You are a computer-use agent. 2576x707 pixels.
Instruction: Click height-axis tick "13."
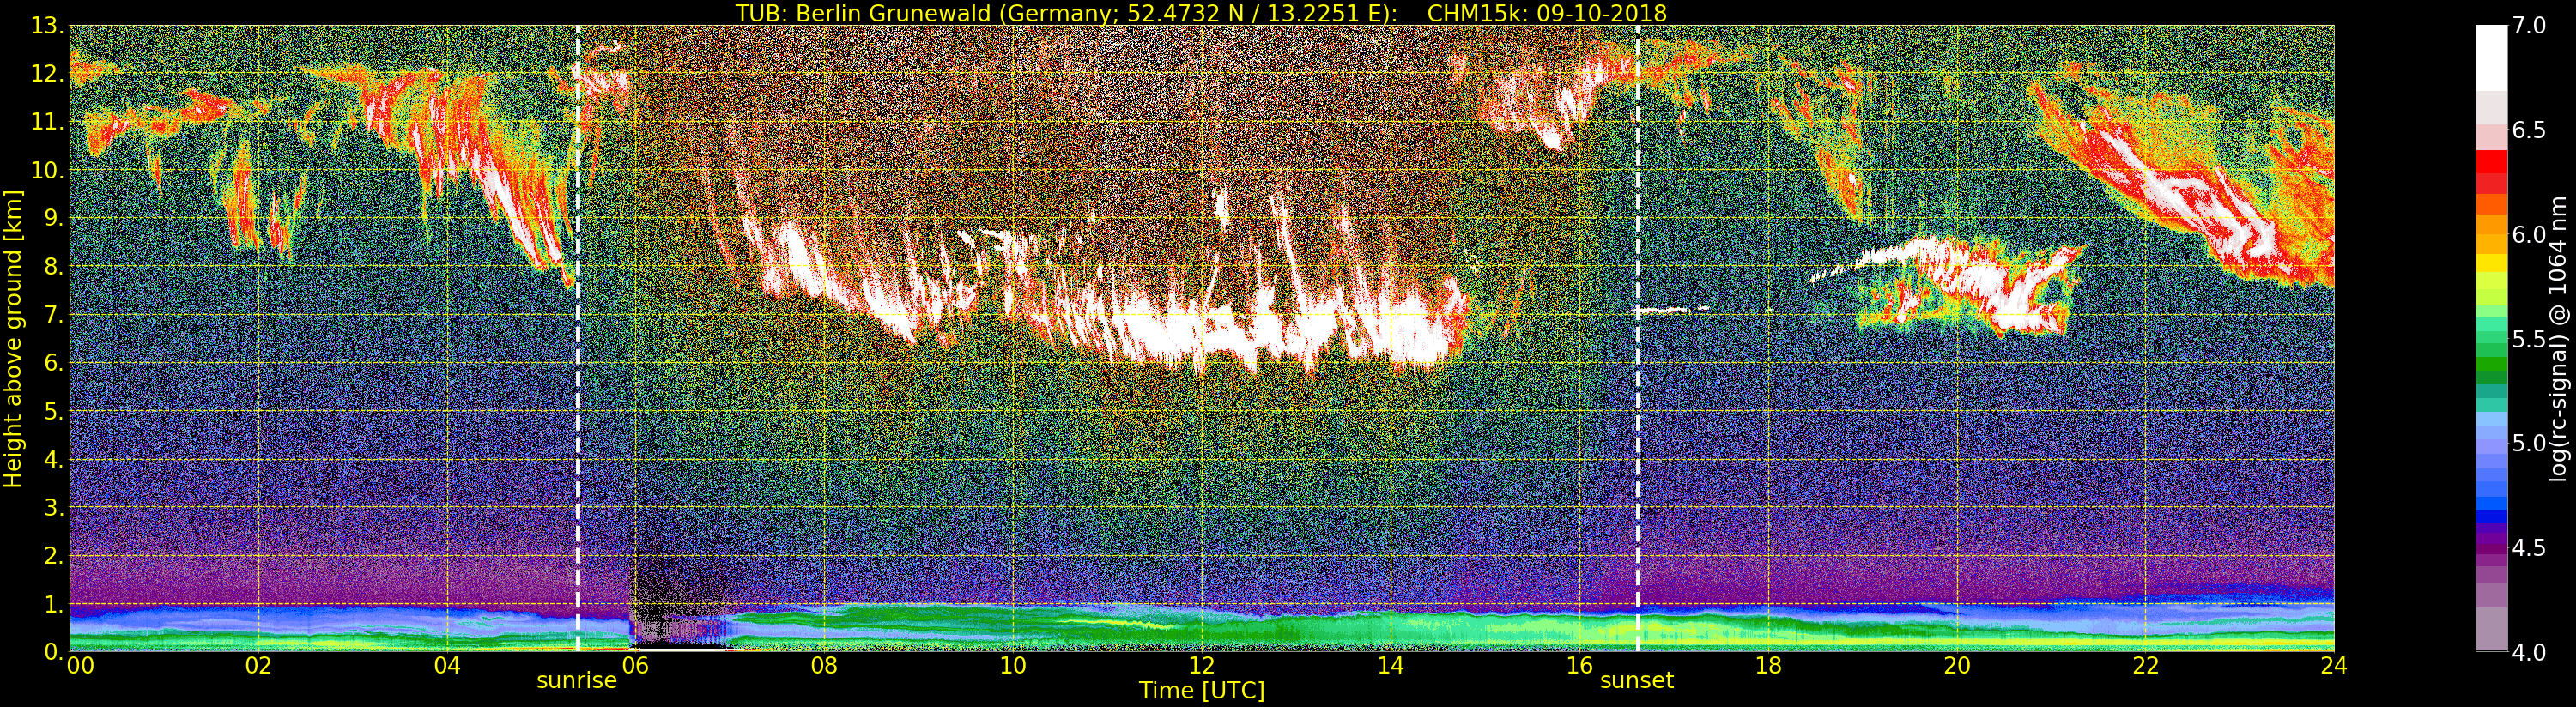tap(47, 26)
